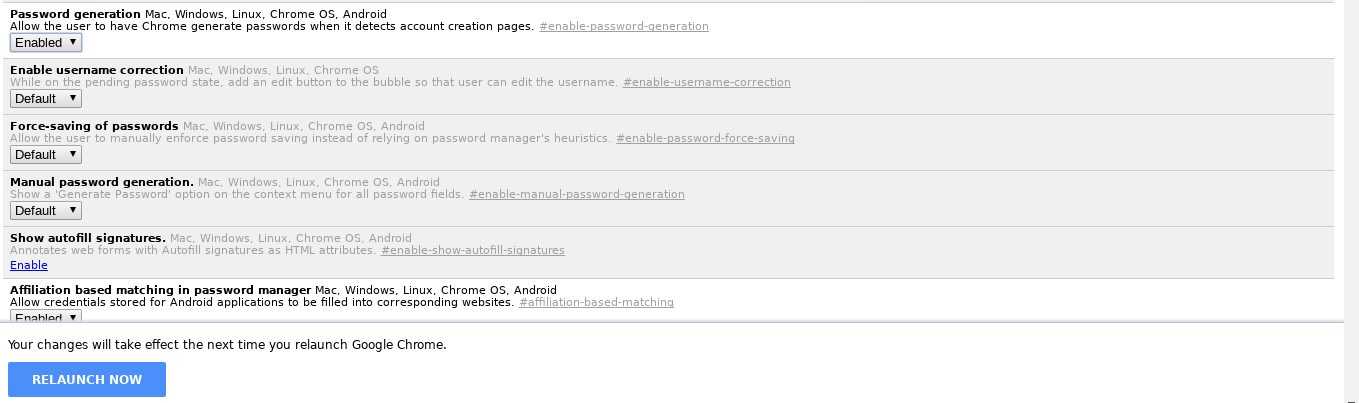This screenshot has height=403, width=1359.
Task: Click the #affiliation-based-matching link
Action: [596, 302]
